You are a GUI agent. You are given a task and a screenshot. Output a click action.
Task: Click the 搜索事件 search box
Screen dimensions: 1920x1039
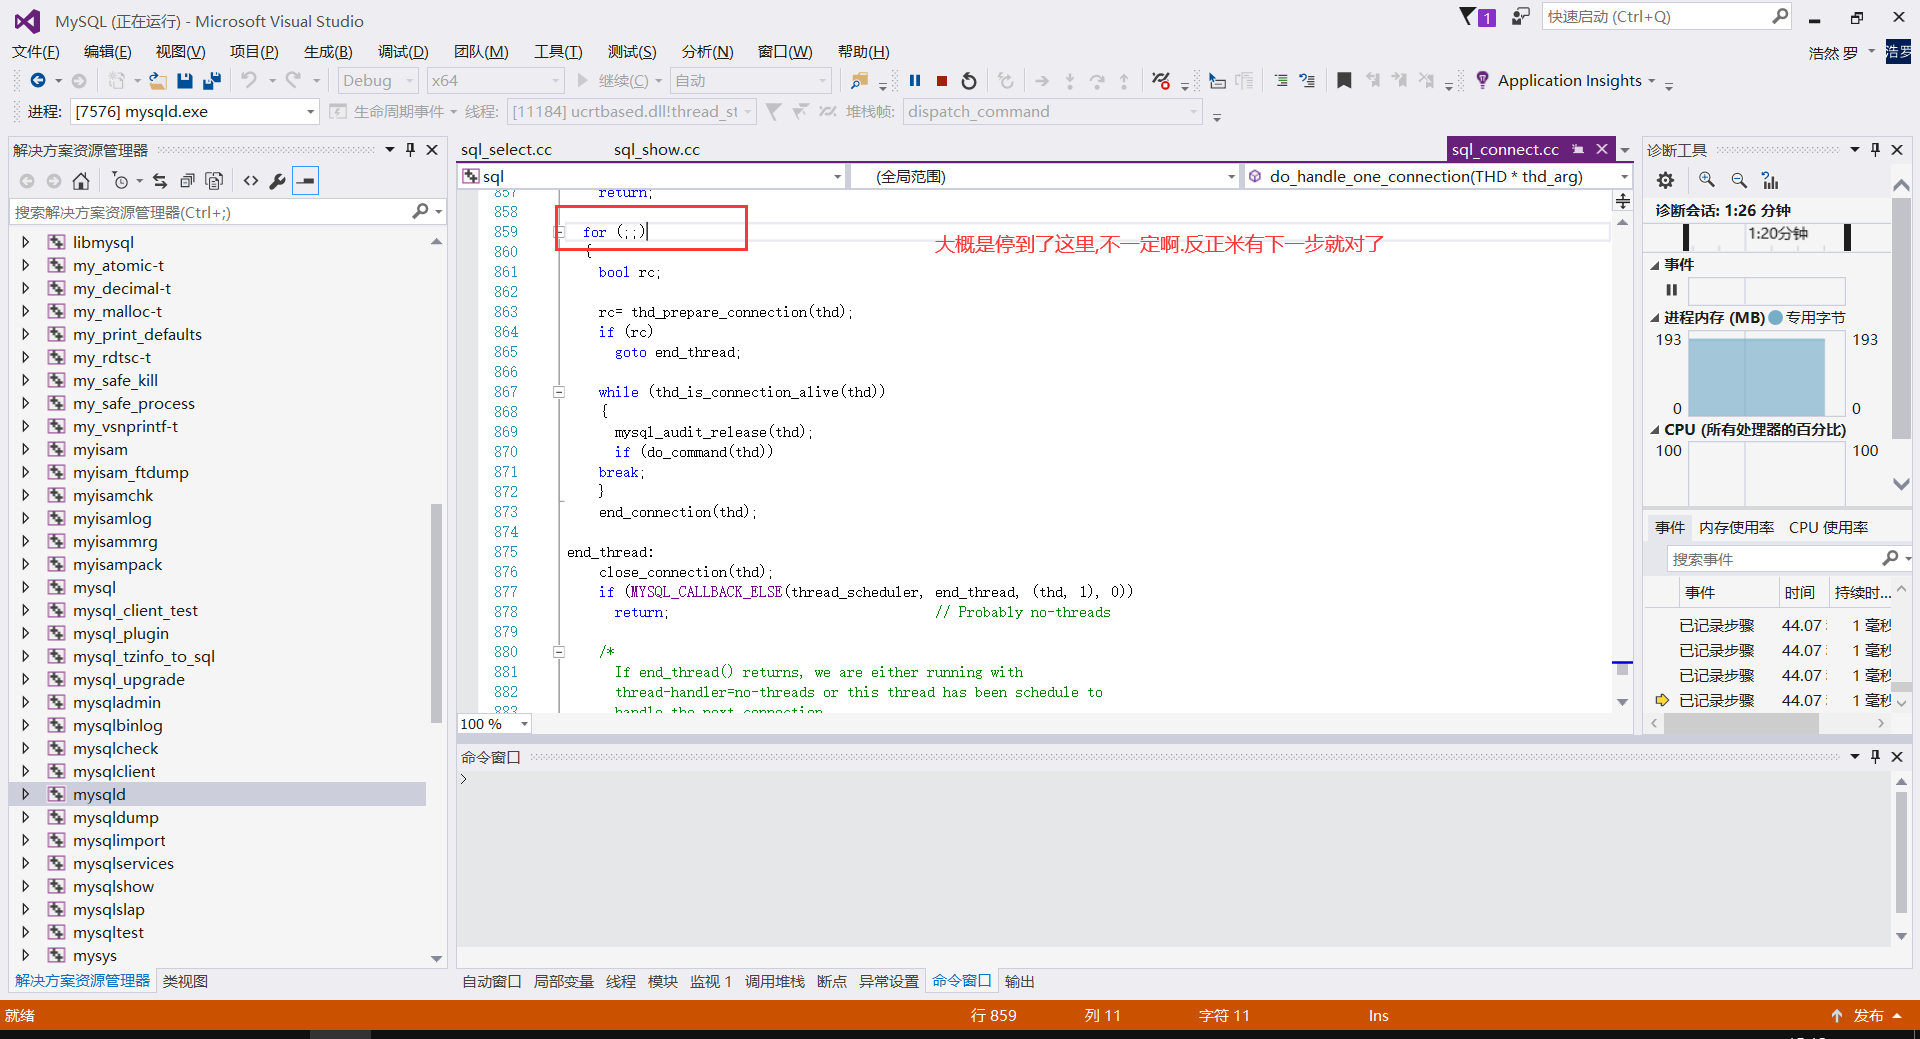click(x=1776, y=559)
